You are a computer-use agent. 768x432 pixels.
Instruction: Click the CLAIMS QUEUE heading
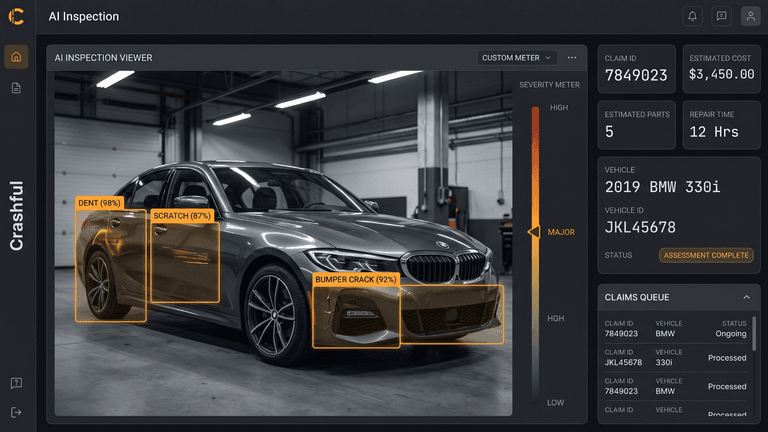coord(637,297)
